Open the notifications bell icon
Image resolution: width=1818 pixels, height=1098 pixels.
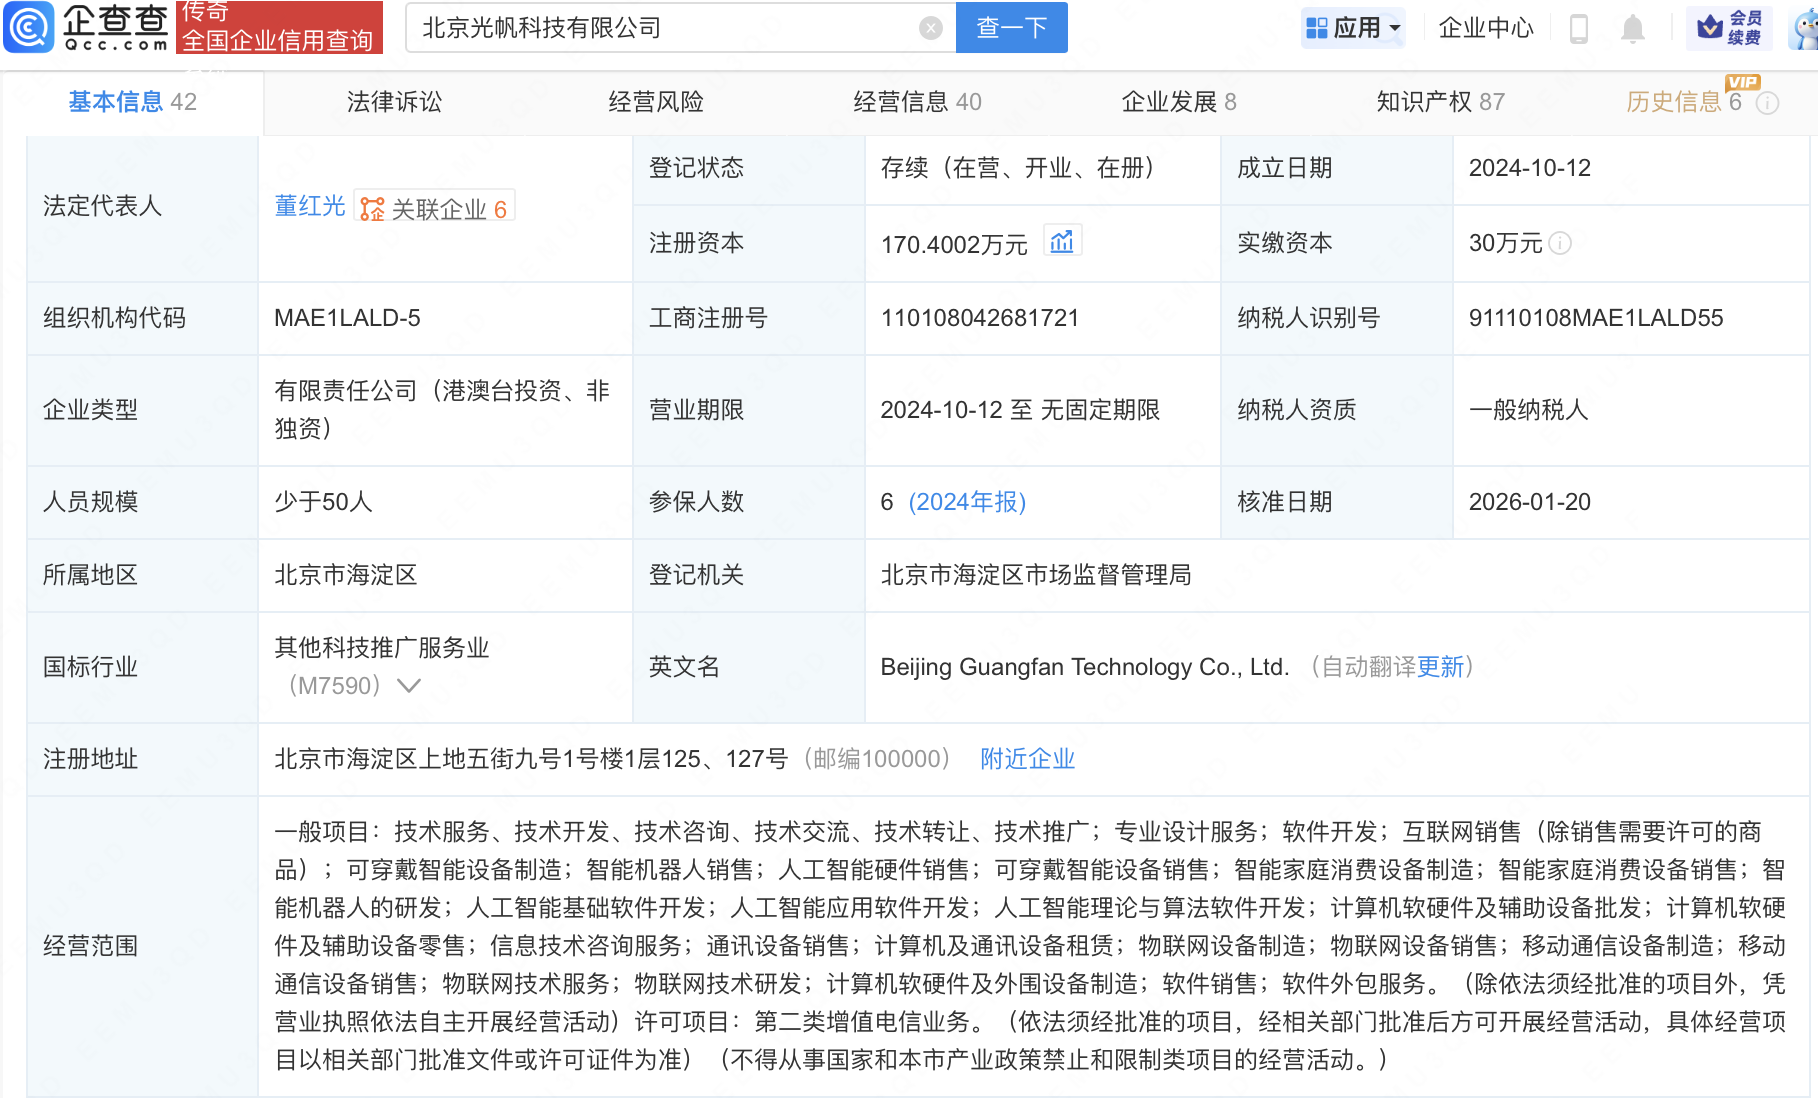[x=1632, y=28]
